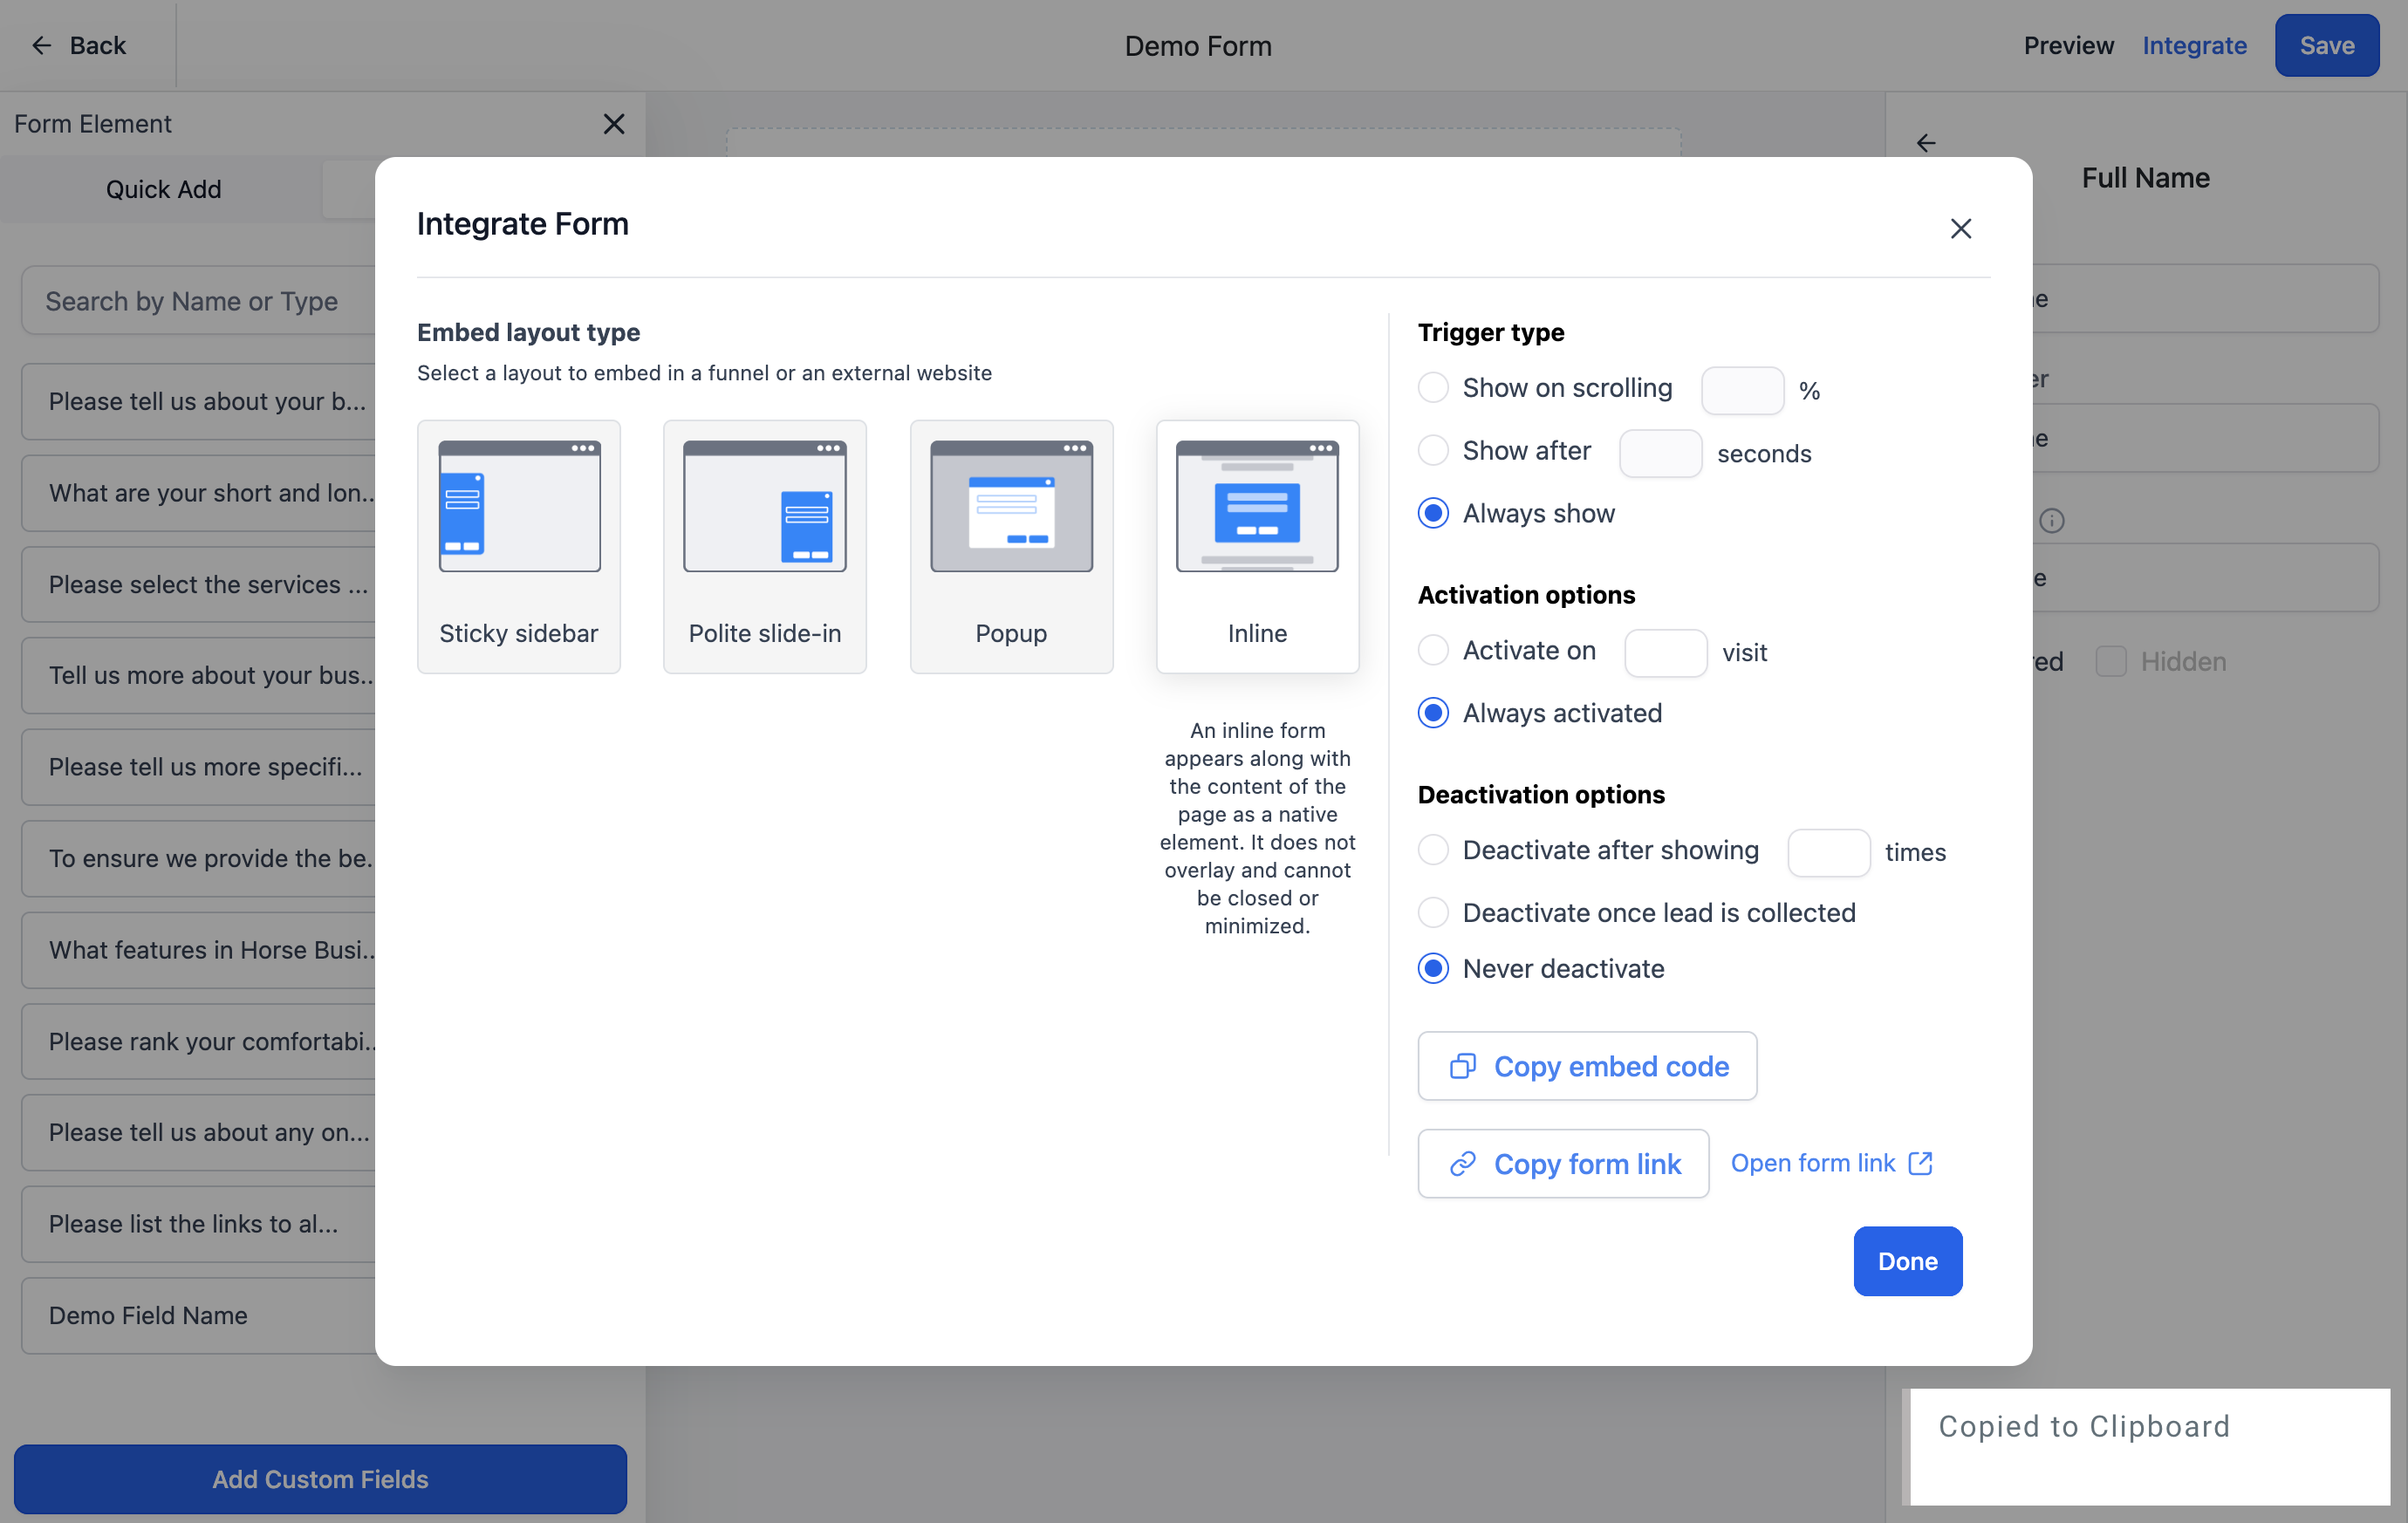Viewport: 2408px width, 1523px height.
Task: Select 'What features in Horse Busi...' field
Action: click(200, 950)
